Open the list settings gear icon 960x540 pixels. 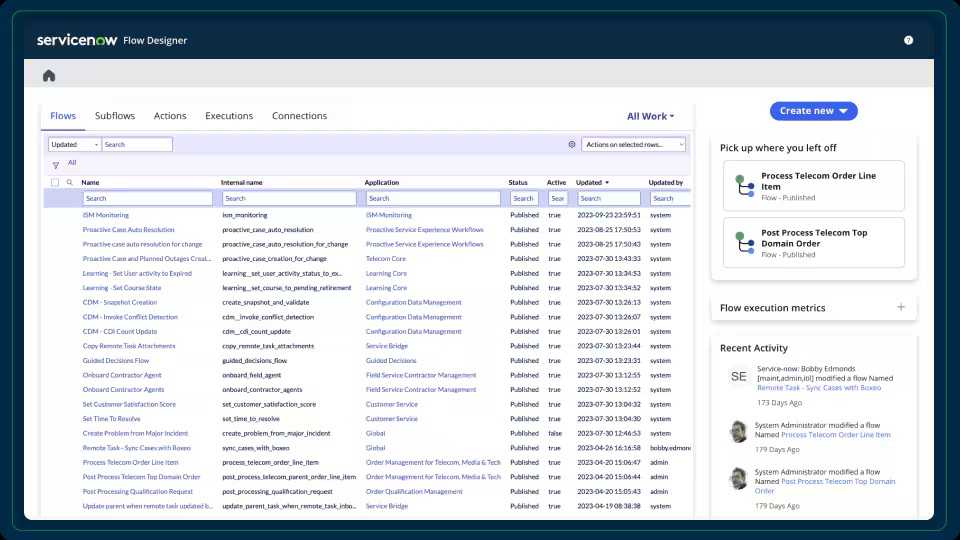click(572, 145)
